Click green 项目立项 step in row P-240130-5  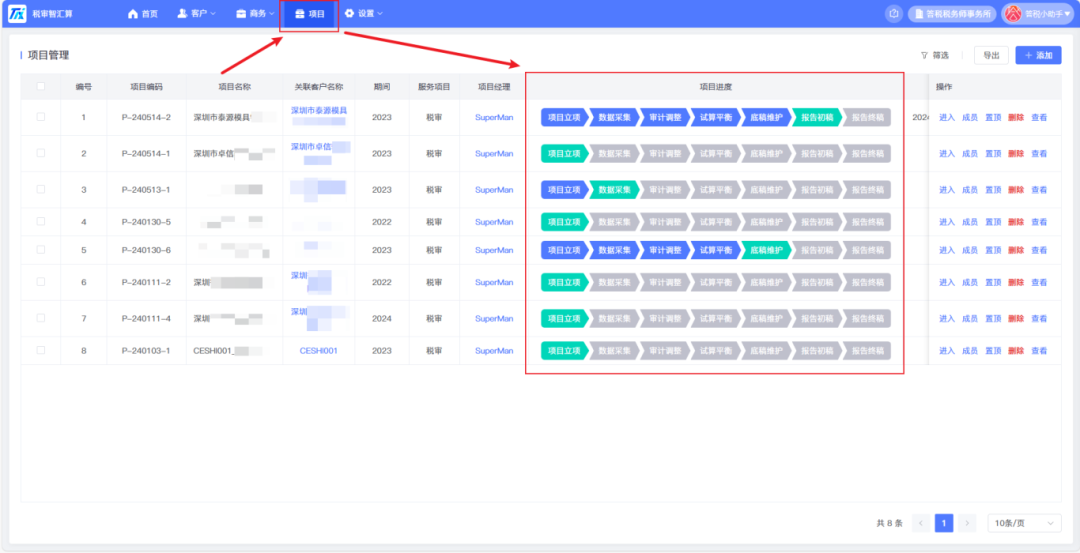565,222
